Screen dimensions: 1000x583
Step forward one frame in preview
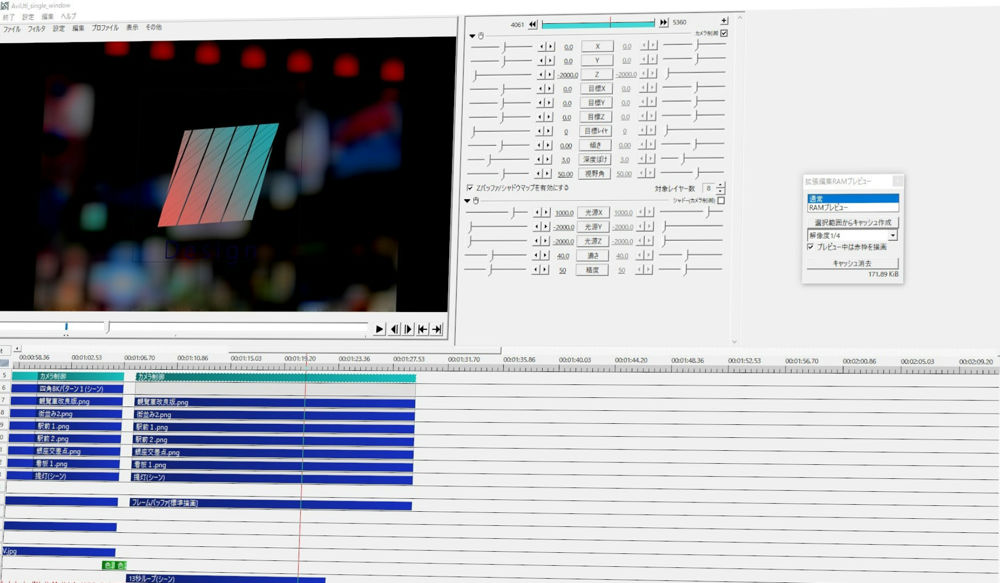[408, 329]
